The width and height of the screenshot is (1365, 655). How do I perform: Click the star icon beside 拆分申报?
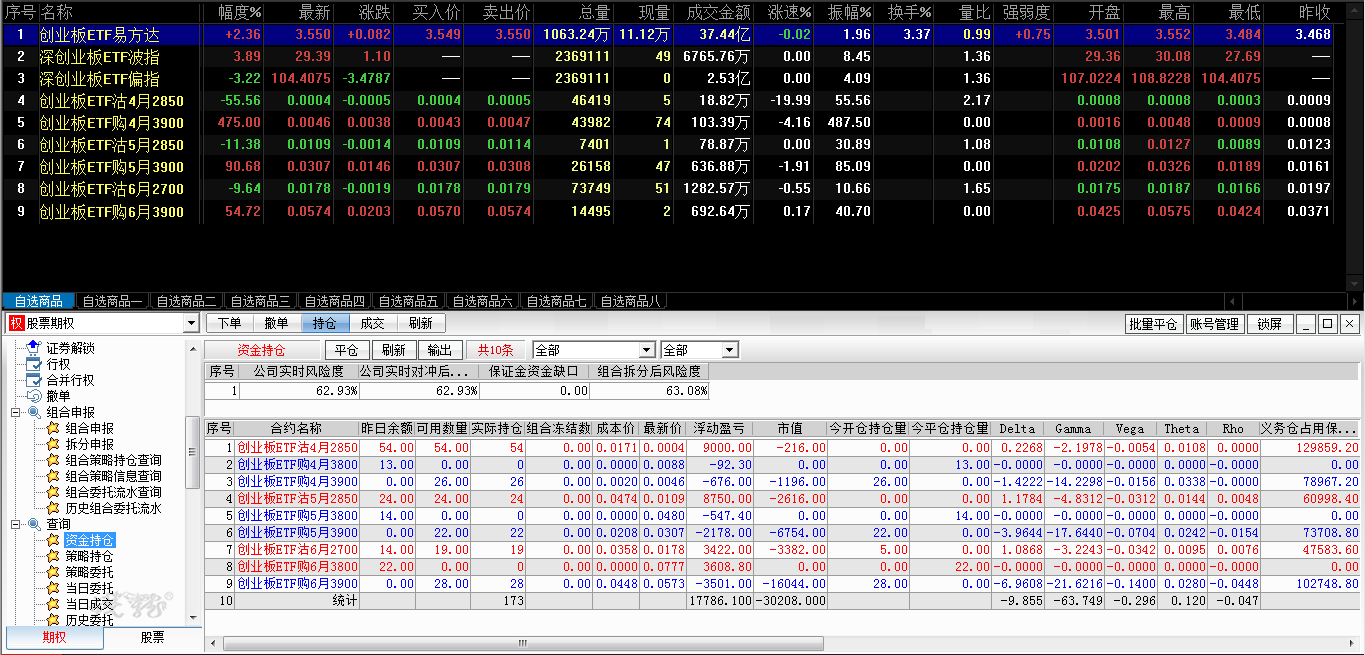53,444
